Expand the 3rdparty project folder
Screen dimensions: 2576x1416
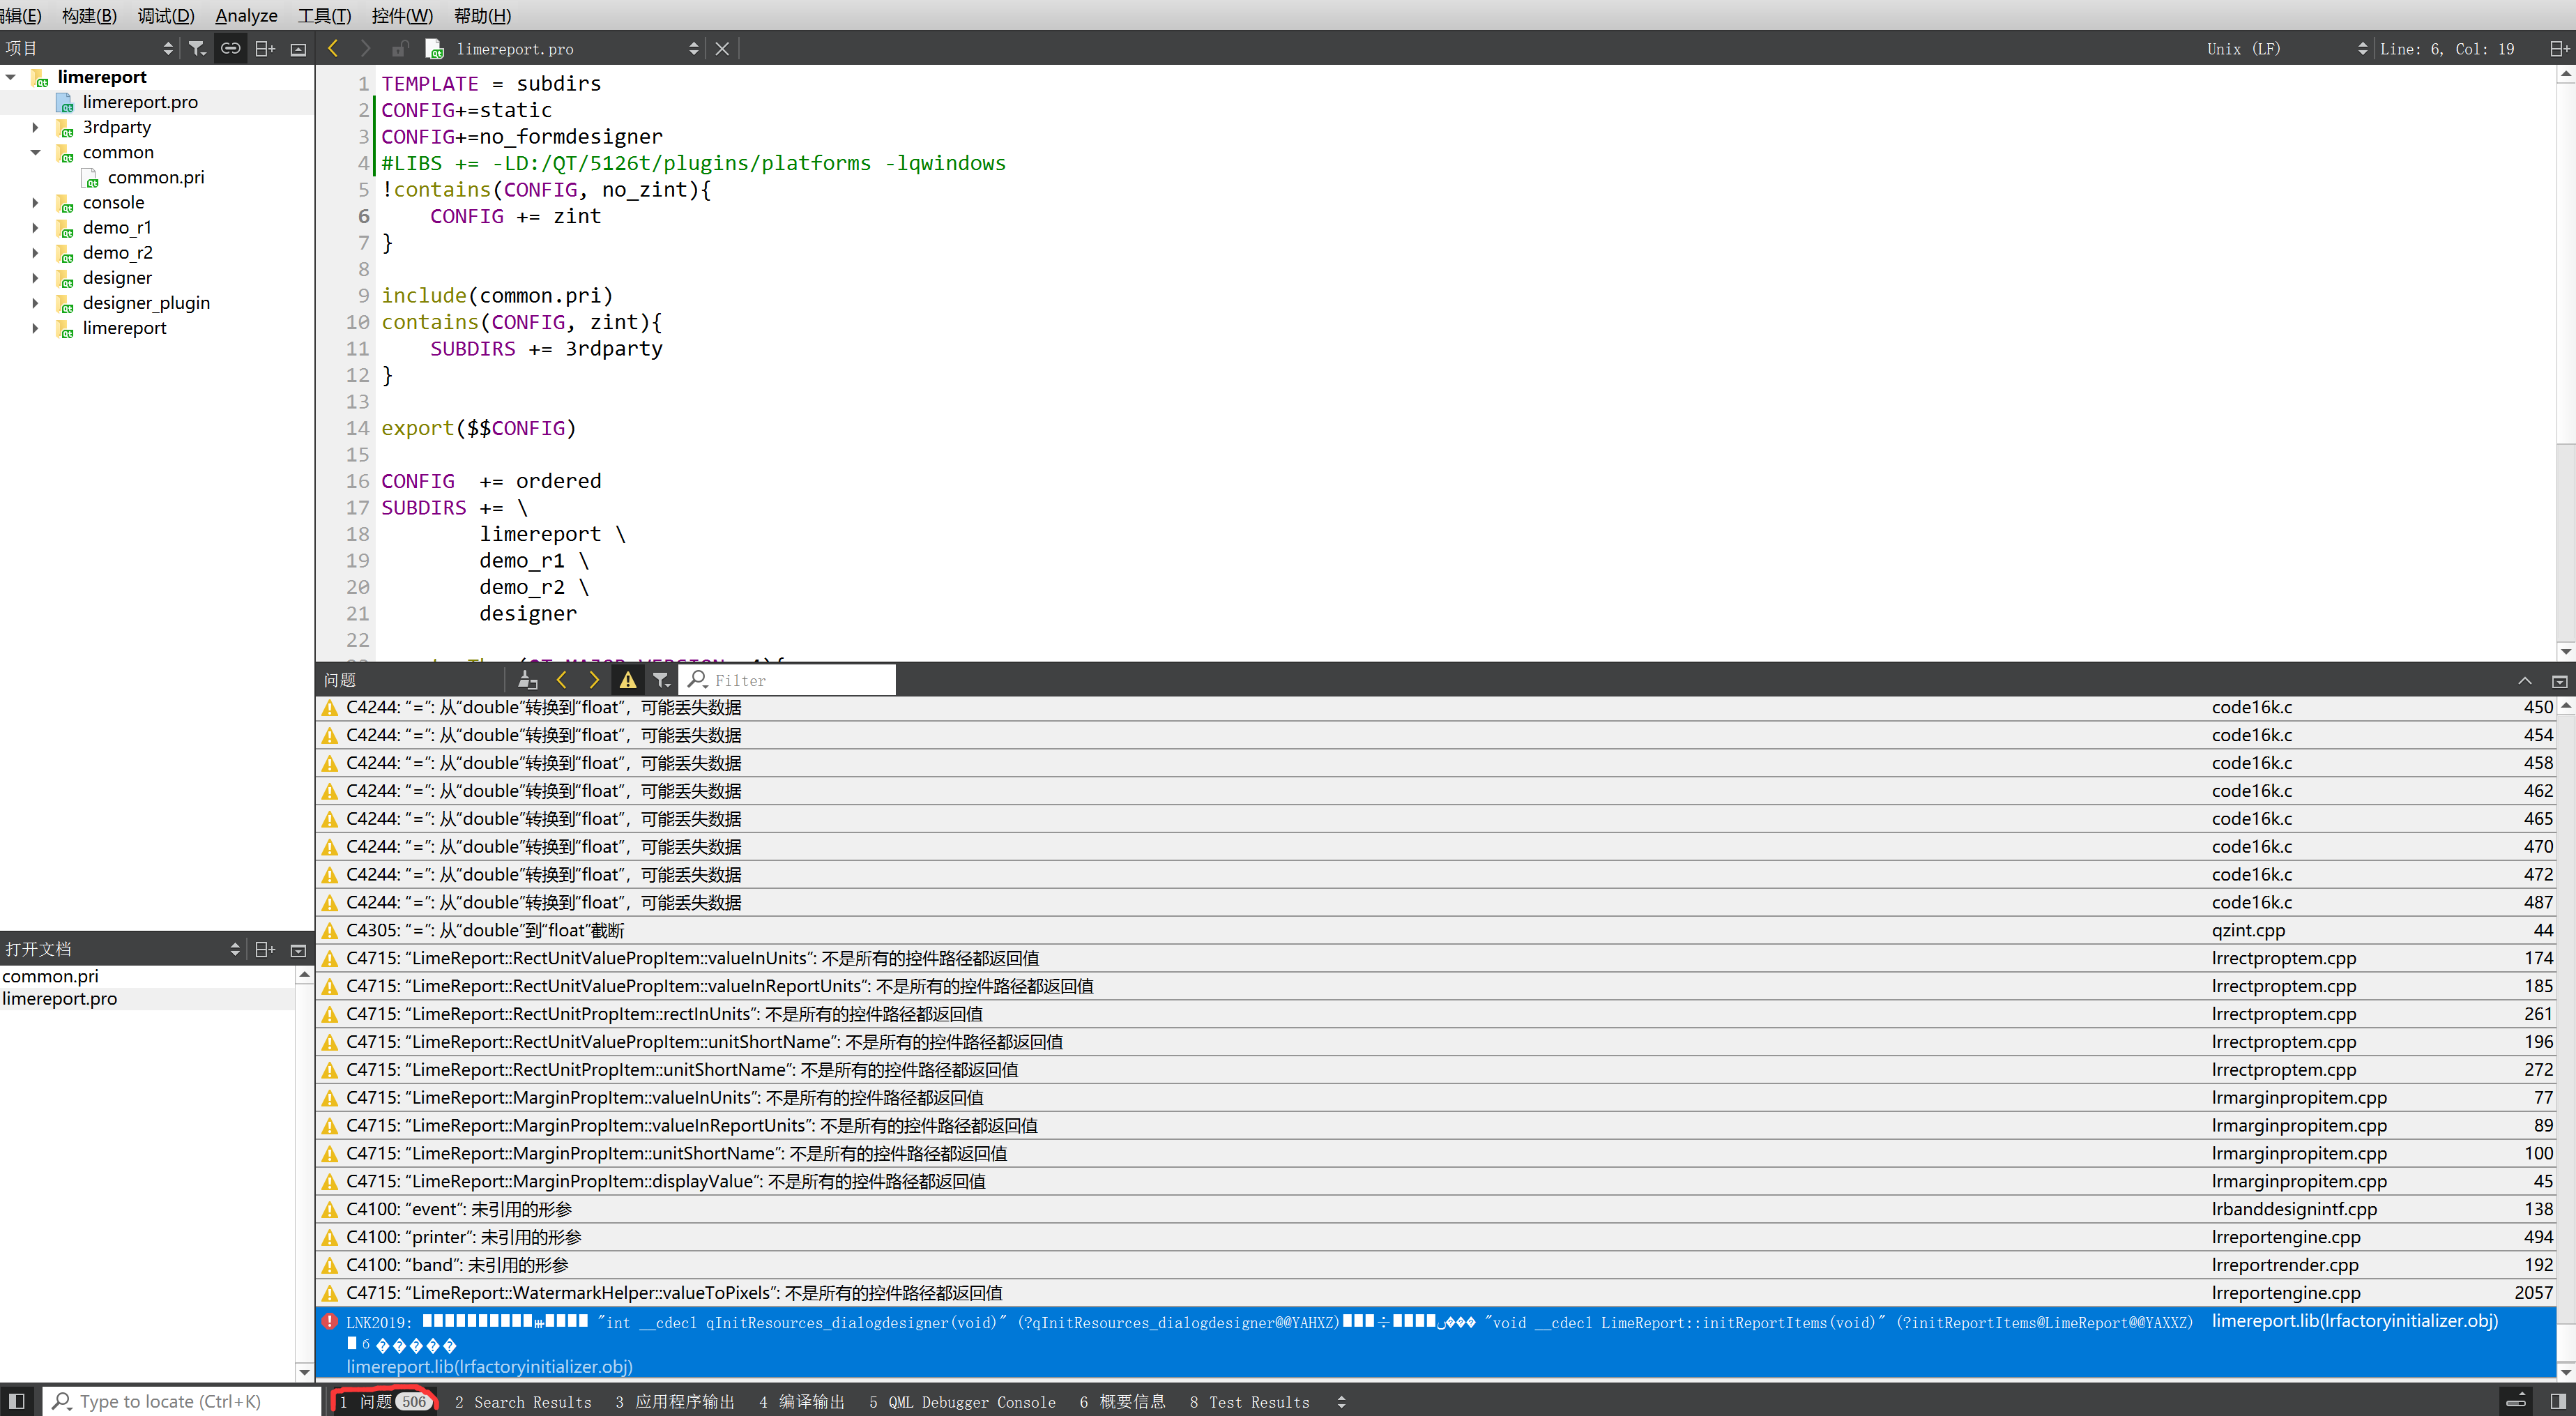click(x=36, y=127)
